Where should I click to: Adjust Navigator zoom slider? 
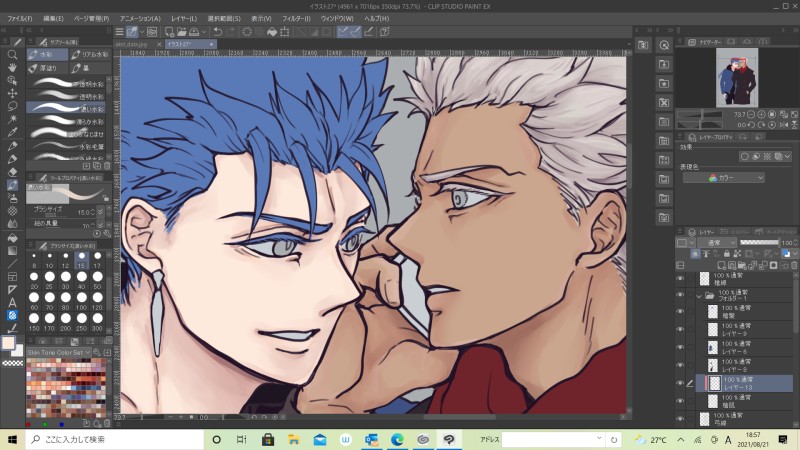(x=701, y=114)
